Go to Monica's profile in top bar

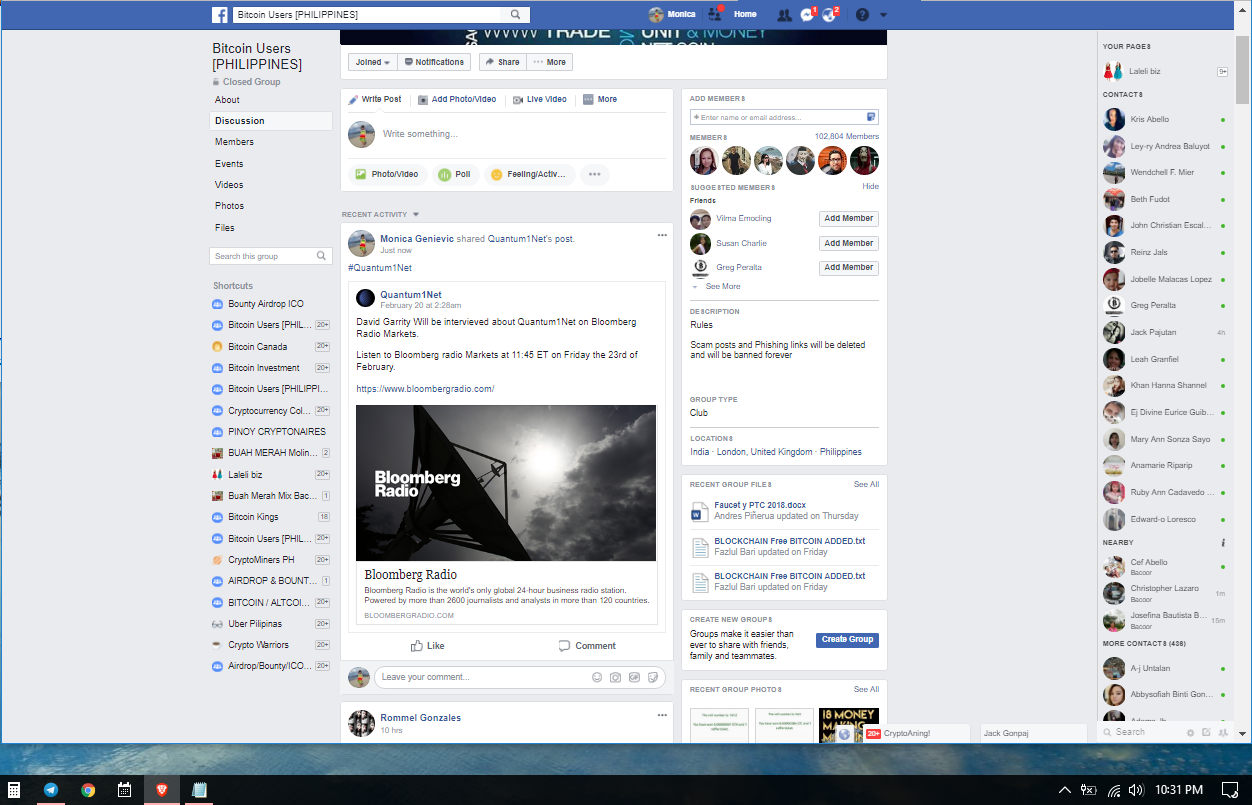672,15
